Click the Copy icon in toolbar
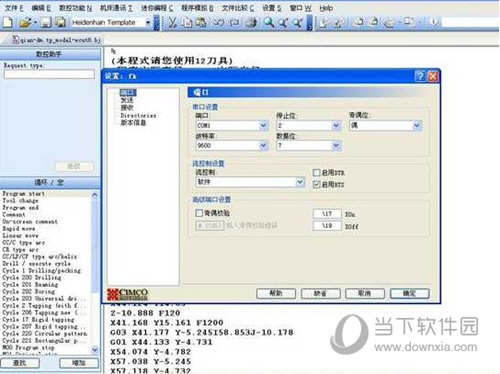This screenshot has width=500, height=374. [x=187, y=22]
